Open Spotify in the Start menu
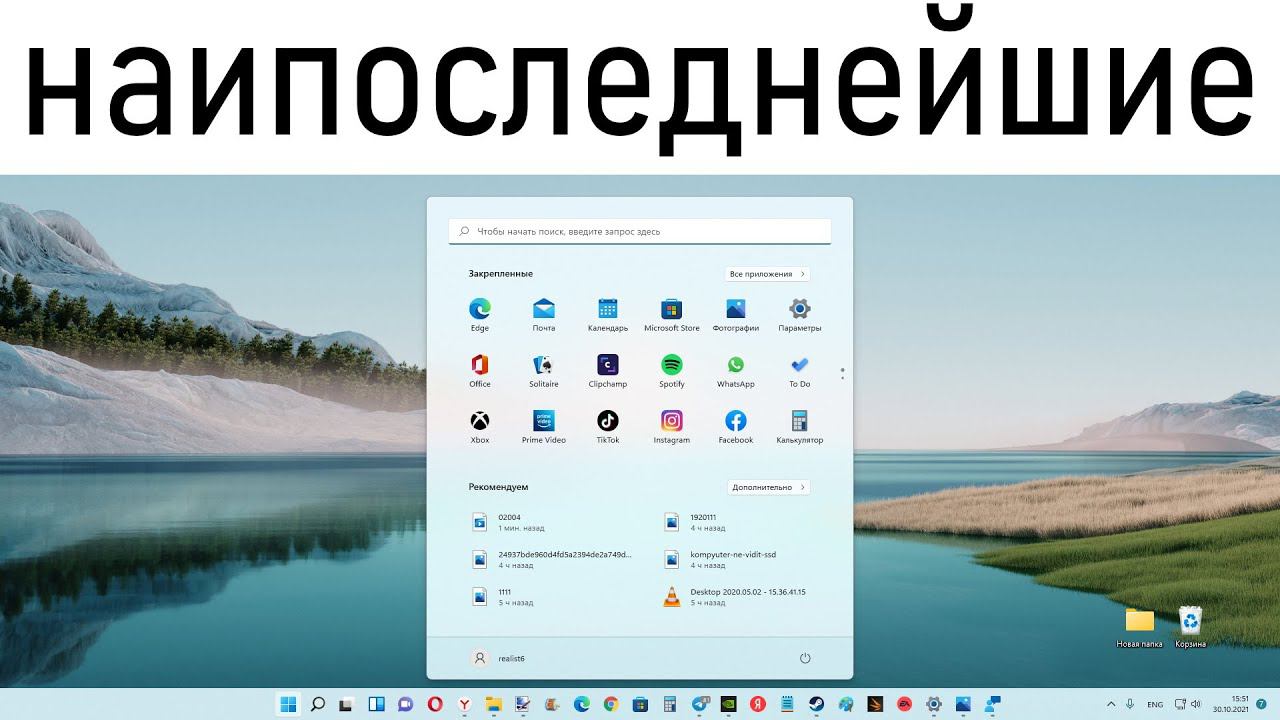Screen dimensions: 1280x720 point(672,370)
